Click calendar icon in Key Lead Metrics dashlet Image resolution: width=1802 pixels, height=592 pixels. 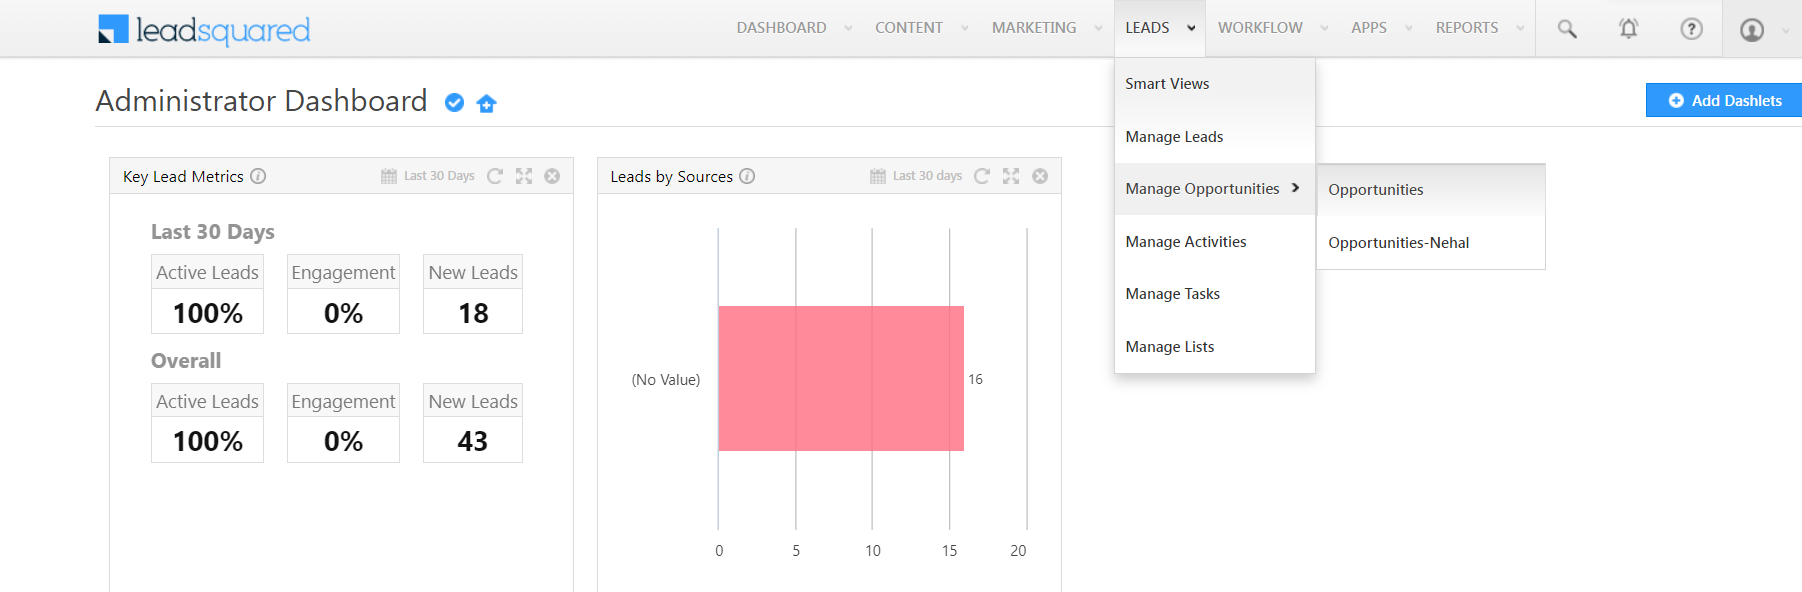coord(389,176)
